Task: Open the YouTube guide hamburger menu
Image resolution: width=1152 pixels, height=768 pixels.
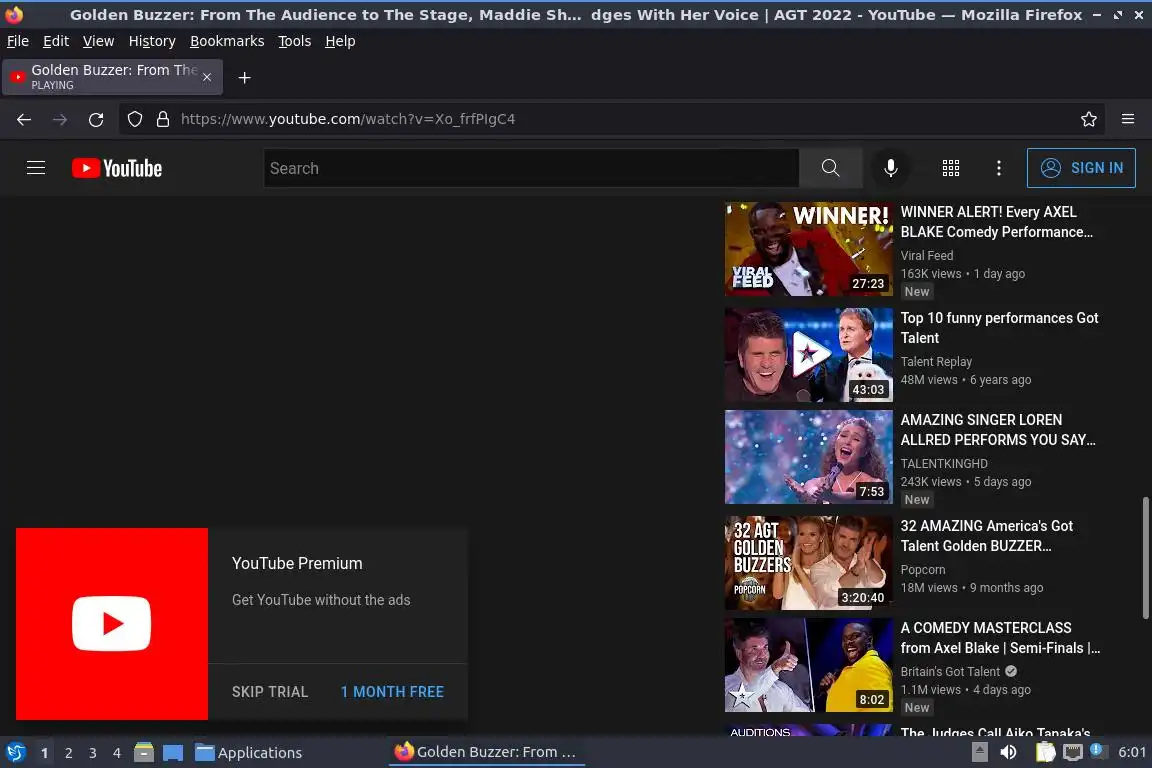Action: pos(36,168)
